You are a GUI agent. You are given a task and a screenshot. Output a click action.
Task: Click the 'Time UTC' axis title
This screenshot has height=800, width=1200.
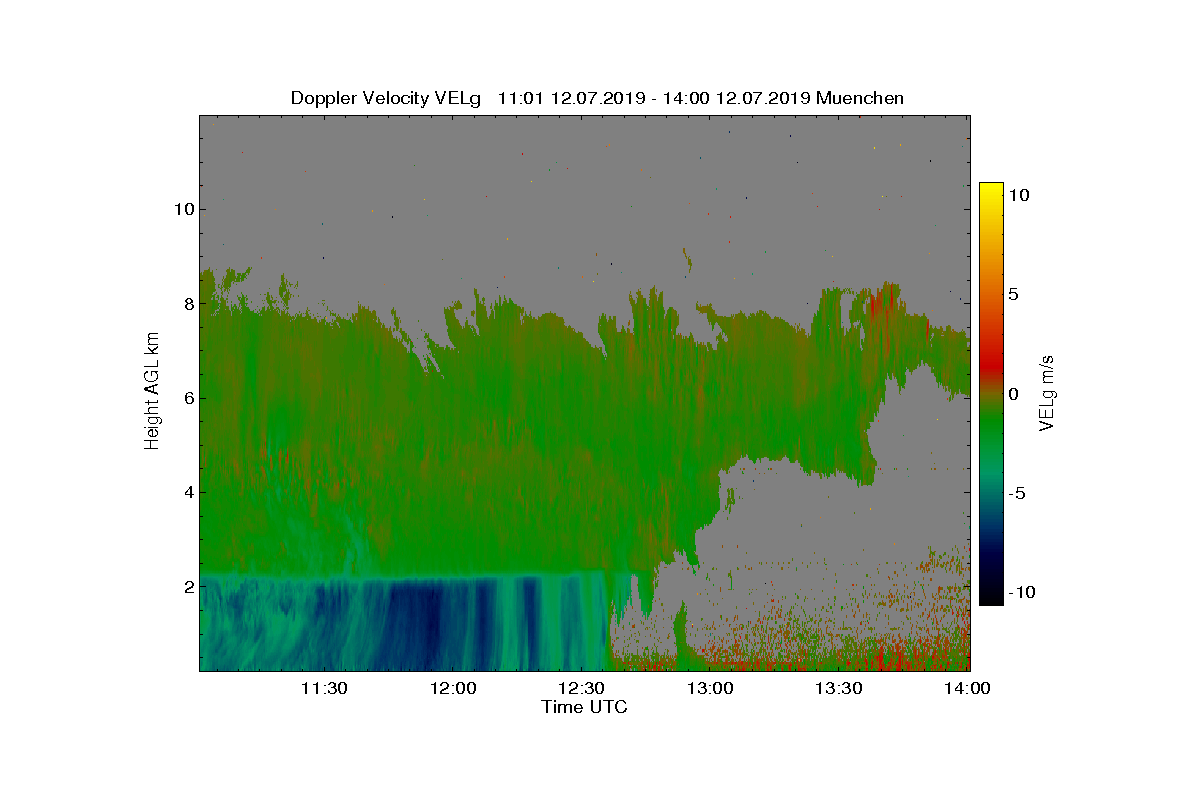point(585,707)
